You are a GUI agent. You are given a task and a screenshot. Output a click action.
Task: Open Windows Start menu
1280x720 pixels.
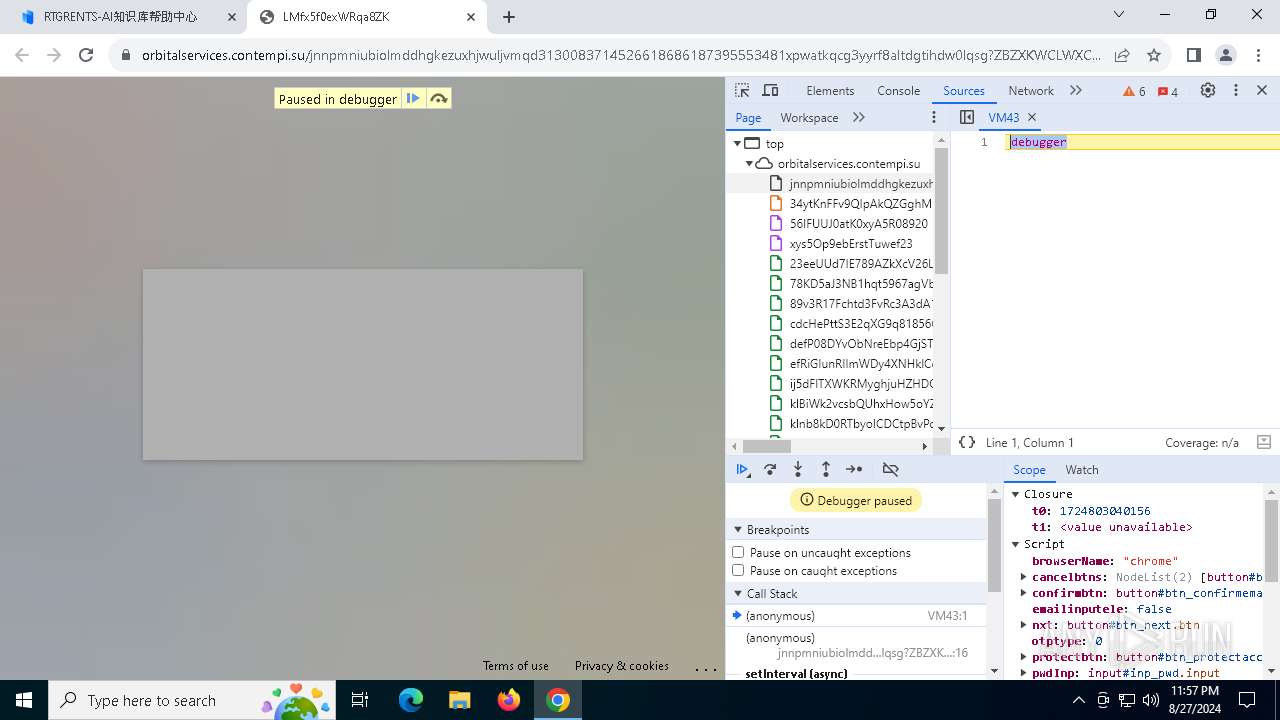point(24,700)
